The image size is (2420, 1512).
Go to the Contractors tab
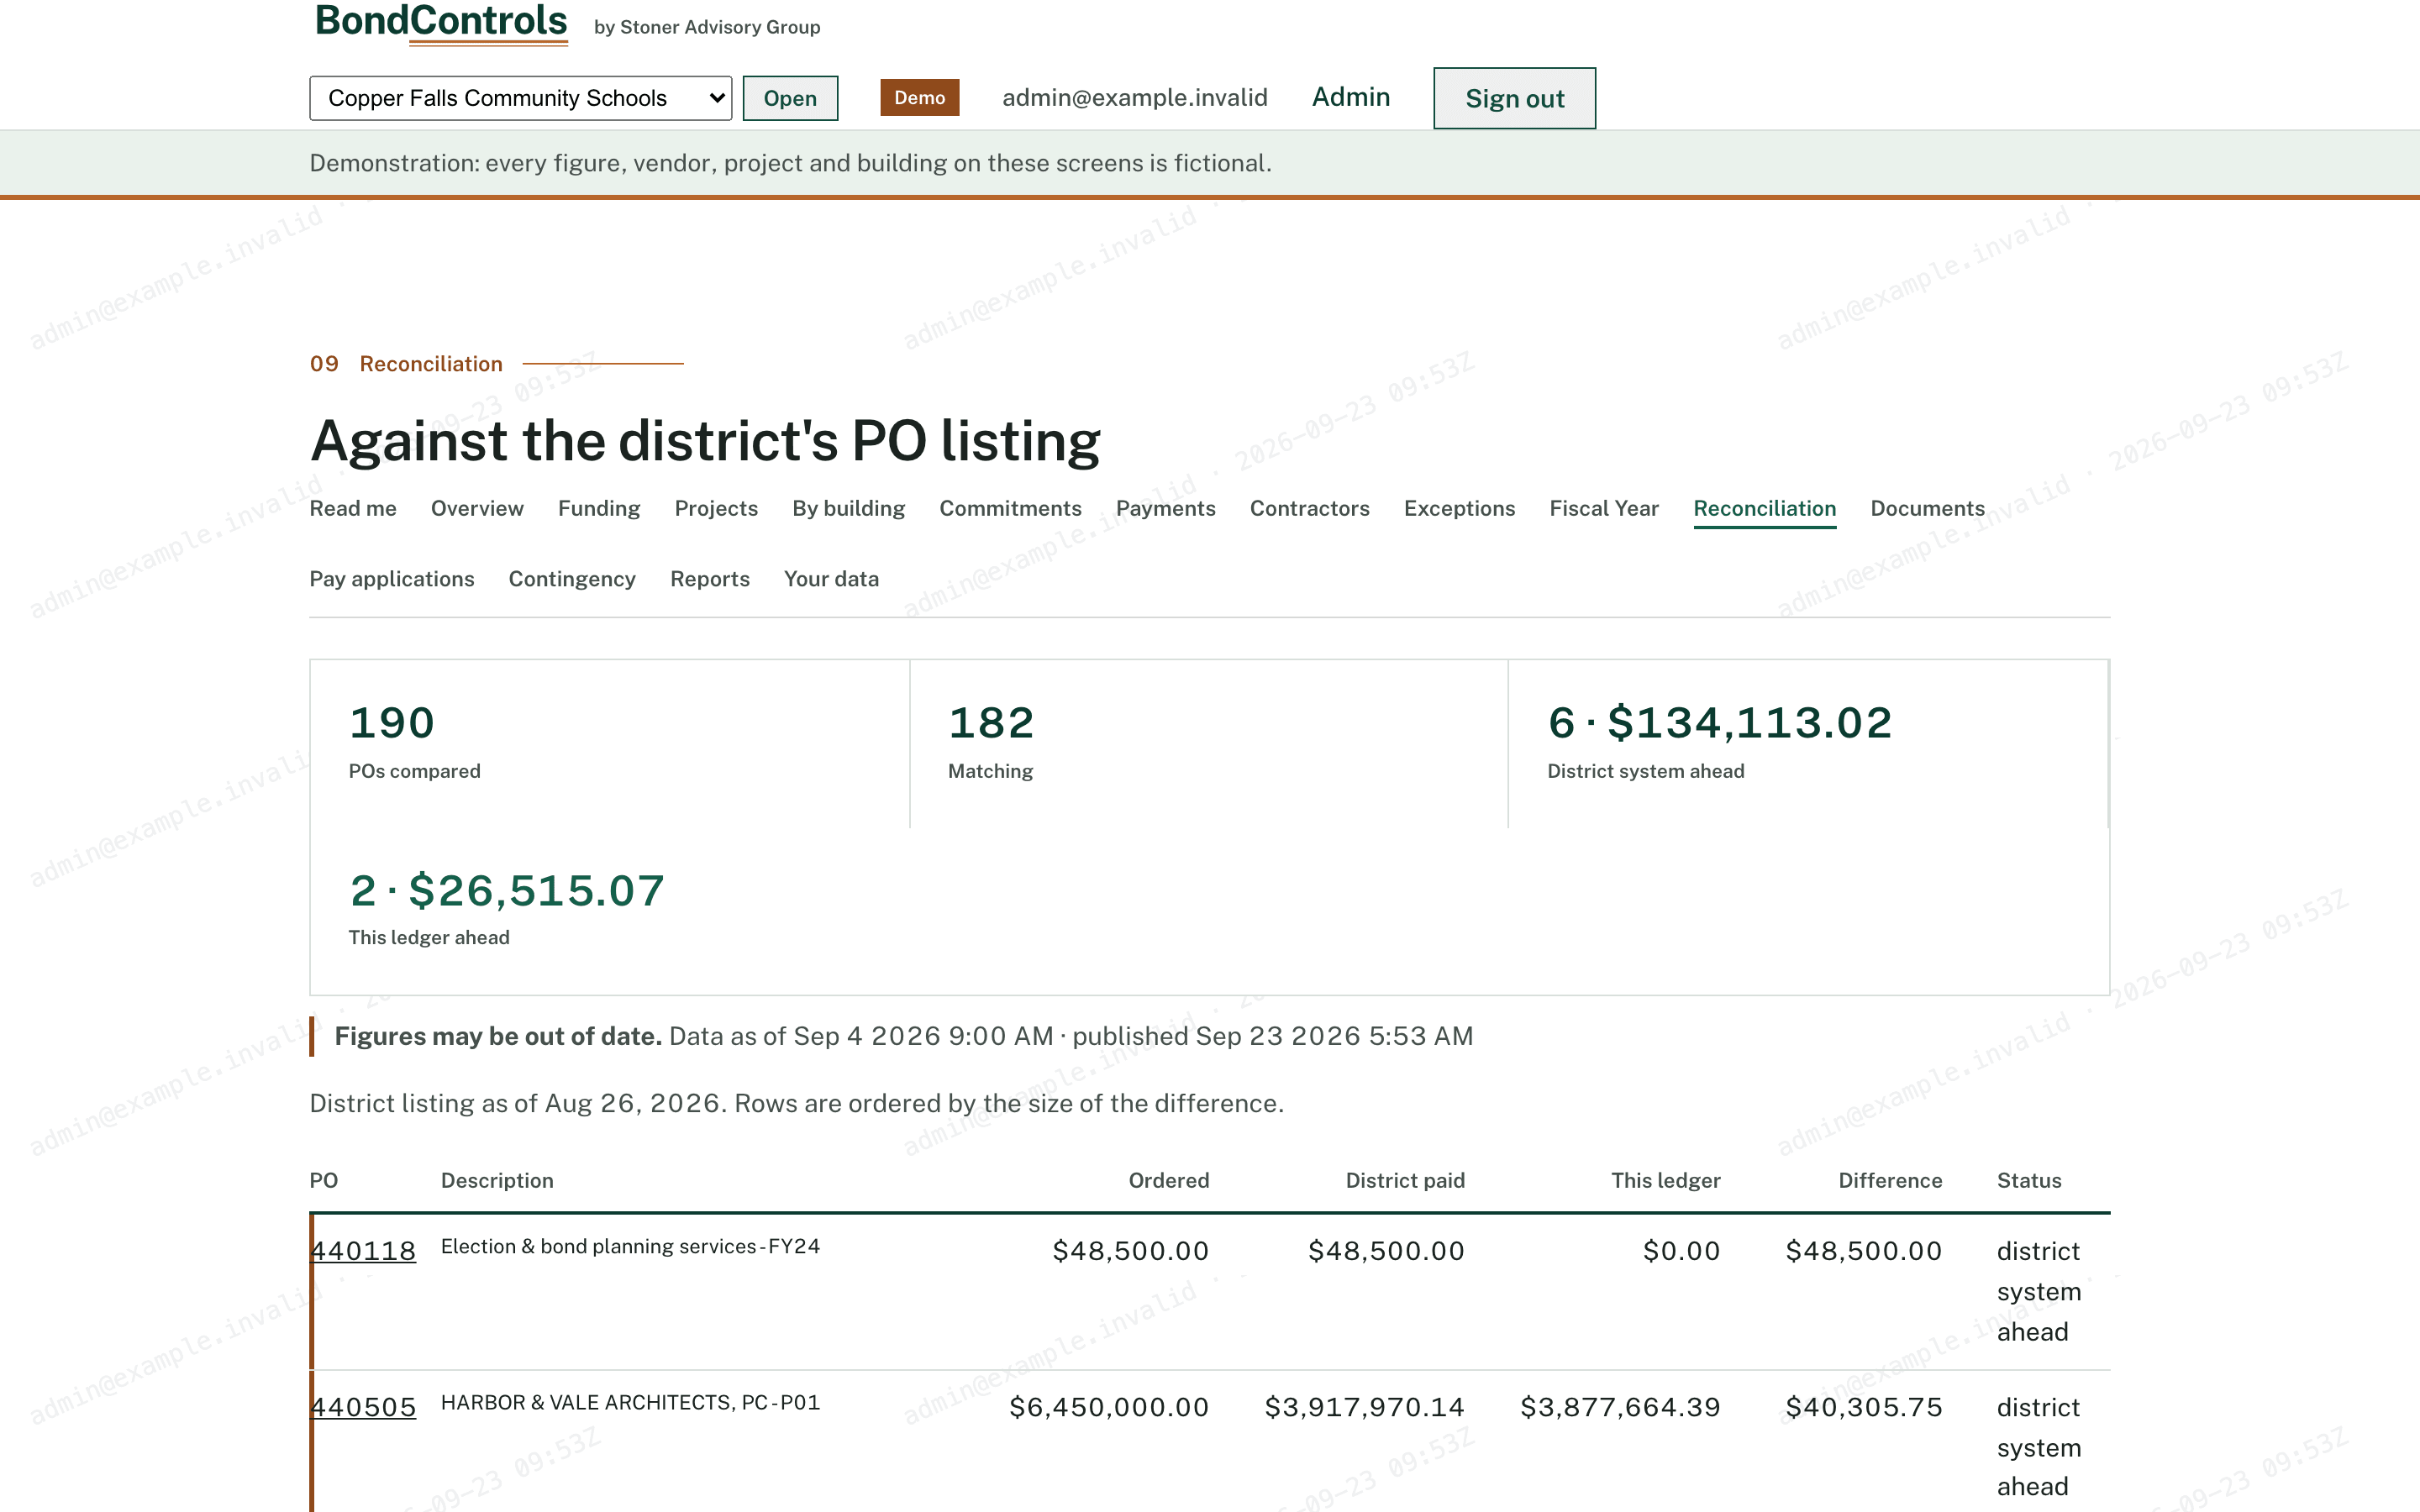[x=1309, y=508]
